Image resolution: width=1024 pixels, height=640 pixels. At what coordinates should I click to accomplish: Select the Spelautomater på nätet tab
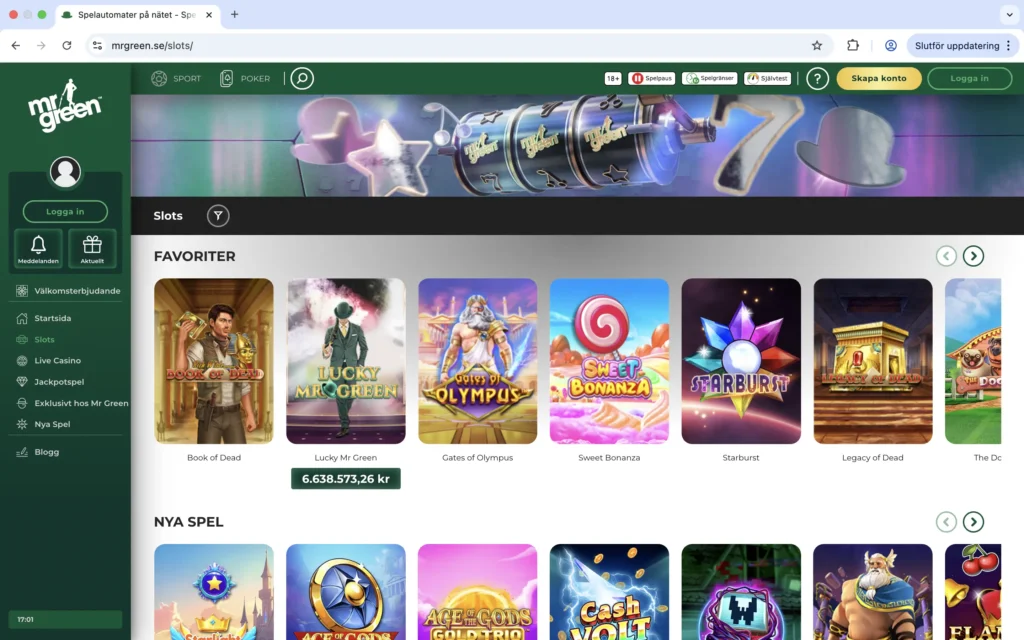pos(136,14)
